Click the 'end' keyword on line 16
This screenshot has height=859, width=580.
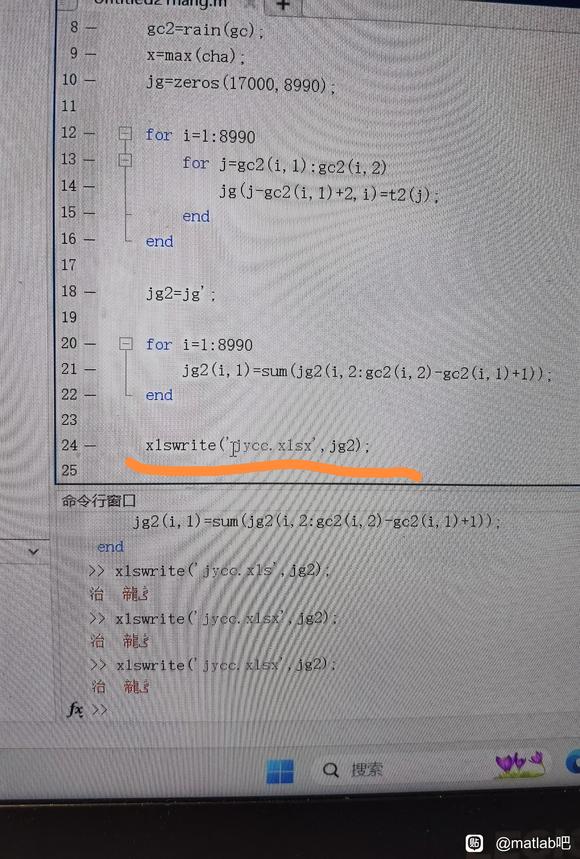click(159, 242)
